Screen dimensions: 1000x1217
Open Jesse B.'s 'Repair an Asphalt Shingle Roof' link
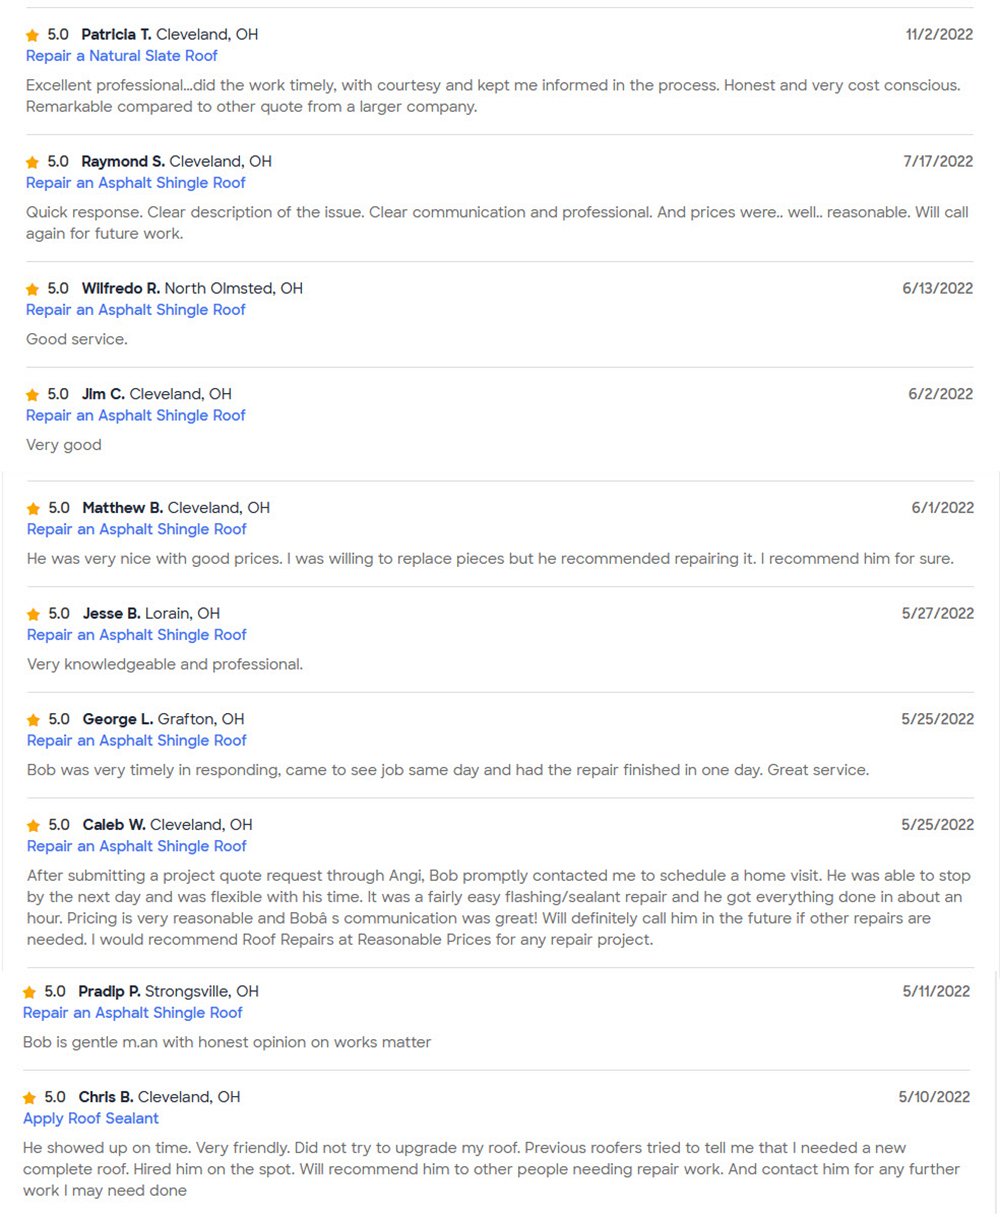pos(136,635)
